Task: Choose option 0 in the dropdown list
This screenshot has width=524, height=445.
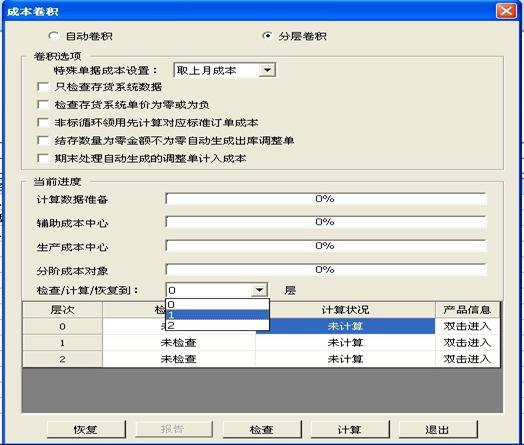Action: pyautogui.click(x=217, y=304)
